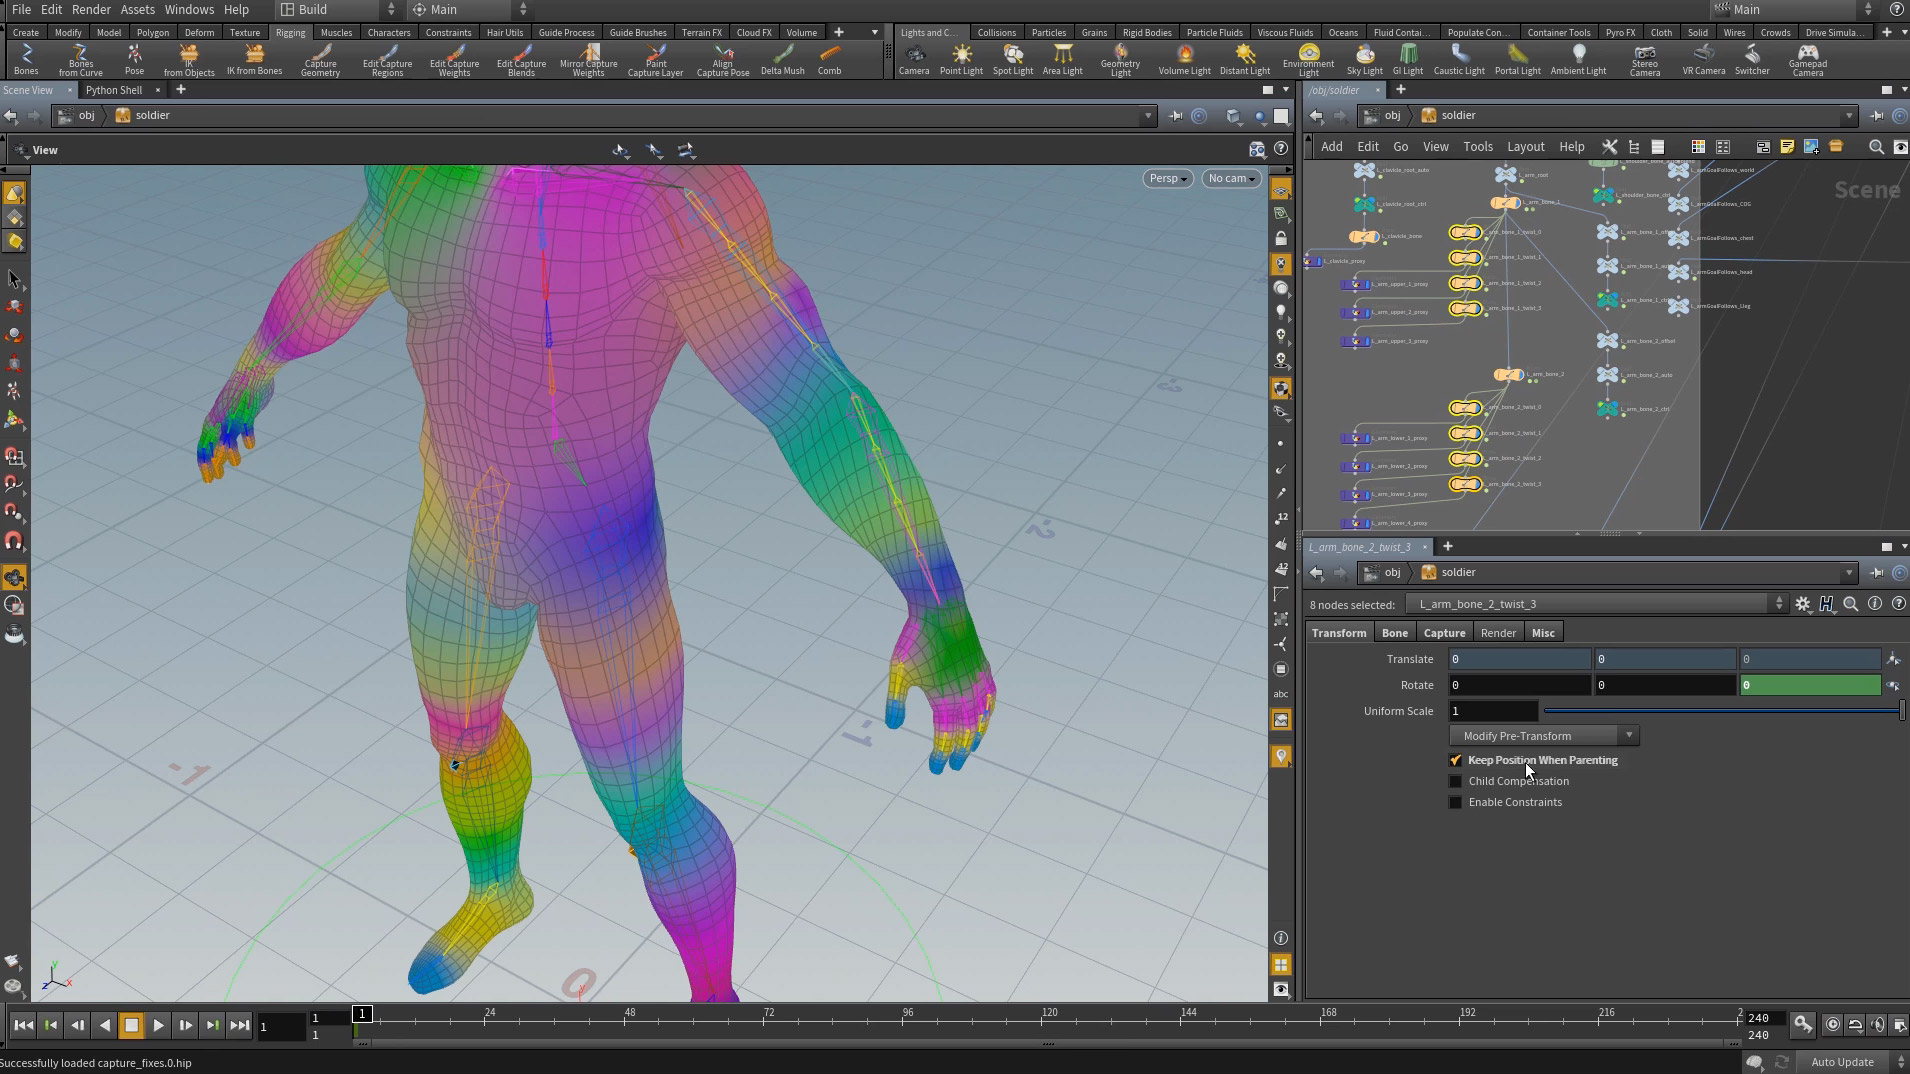Select the Mirror Capture Weights tool
1910x1074 pixels.
(x=588, y=60)
